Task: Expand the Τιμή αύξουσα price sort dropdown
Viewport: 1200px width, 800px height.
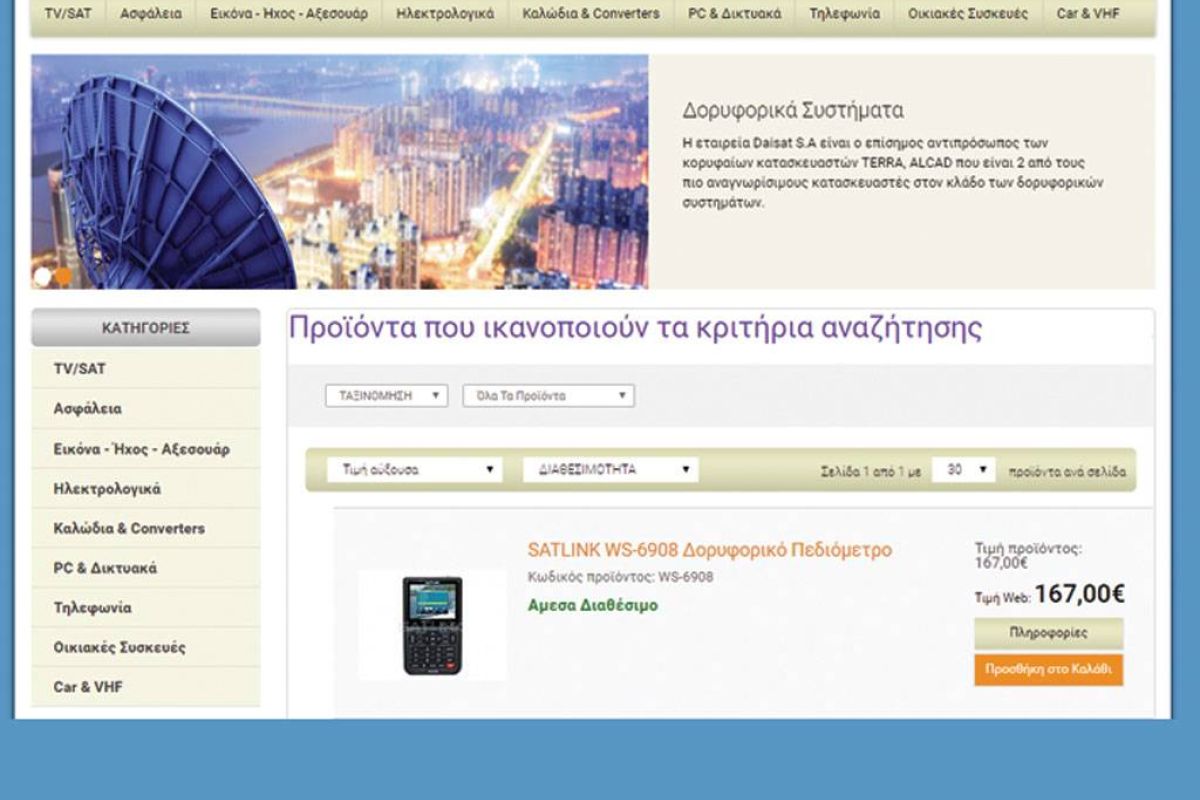Action: tap(414, 469)
